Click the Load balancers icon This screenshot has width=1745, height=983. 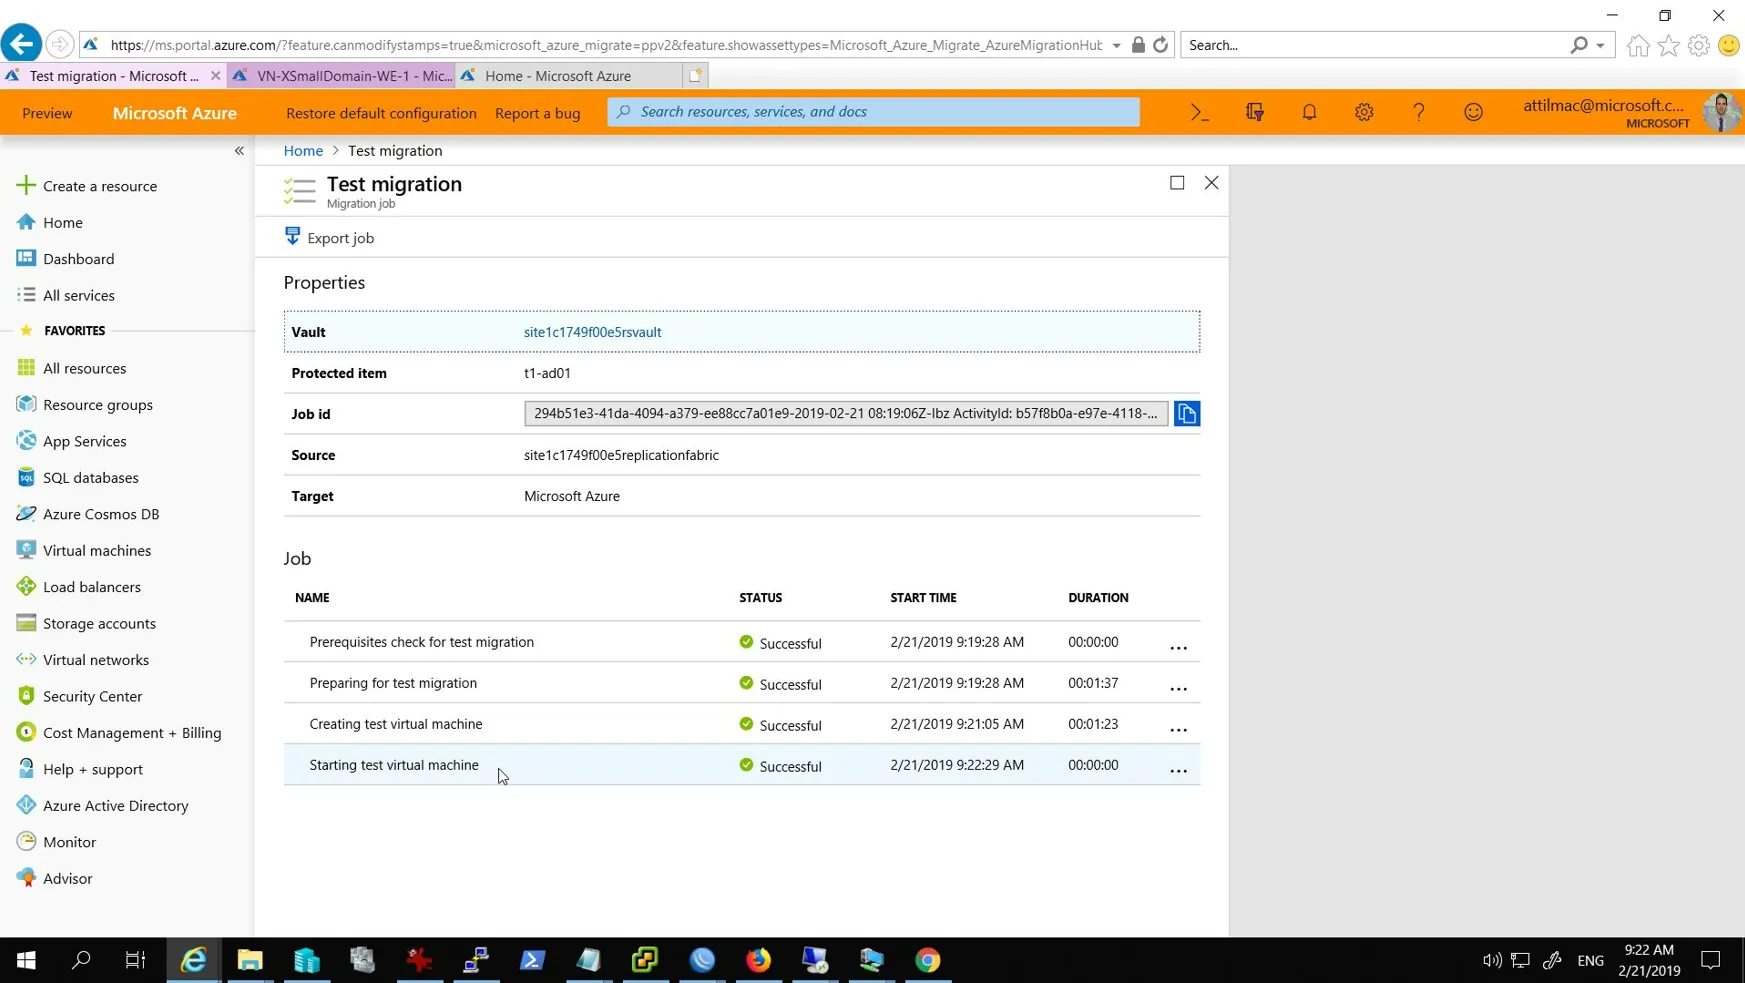[x=26, y=587]
